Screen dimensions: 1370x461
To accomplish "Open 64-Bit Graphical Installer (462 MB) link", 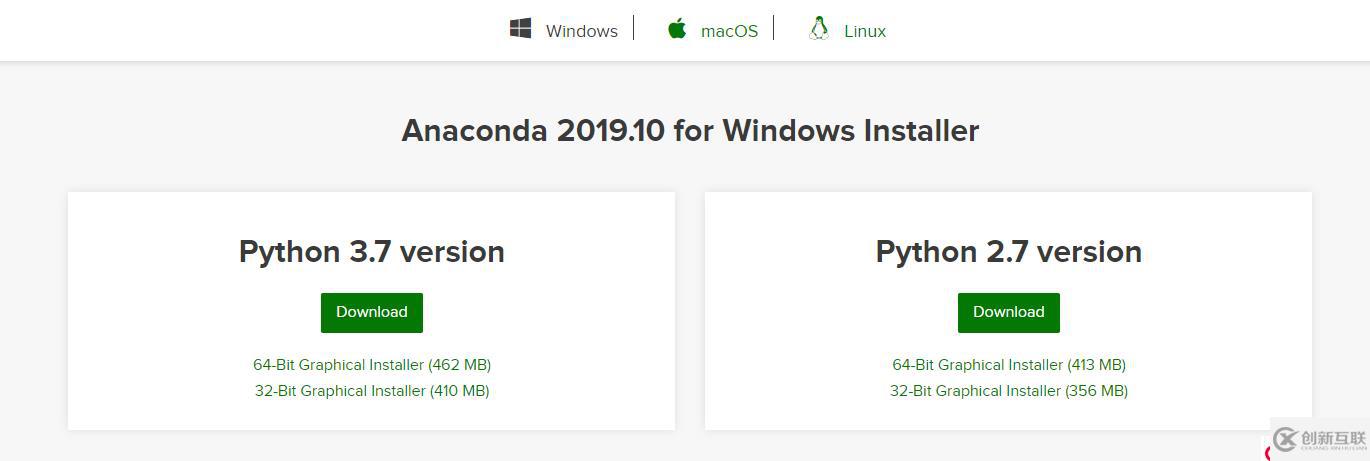I will 372,365.
